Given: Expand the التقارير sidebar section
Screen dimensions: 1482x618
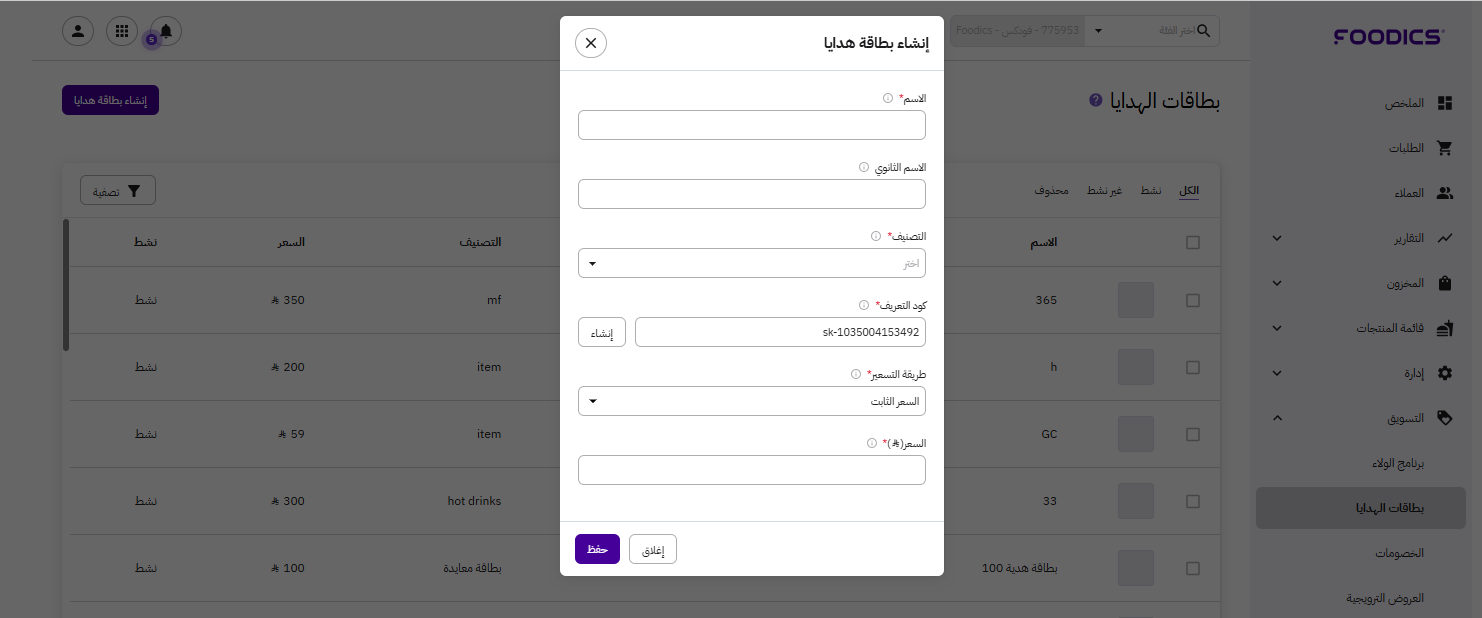Looking at the screenshot, I should coord(1277,238).
